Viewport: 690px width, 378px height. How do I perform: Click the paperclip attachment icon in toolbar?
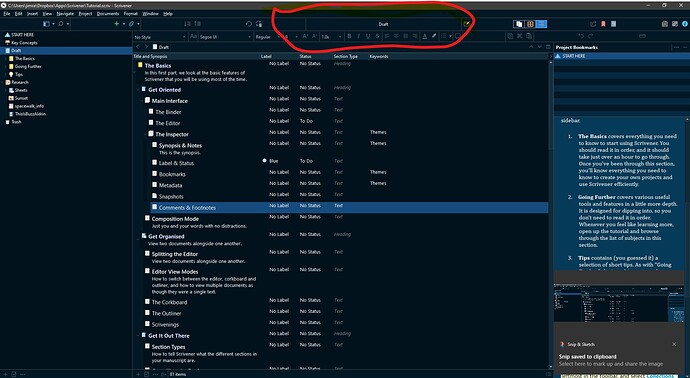coord(131,24)
